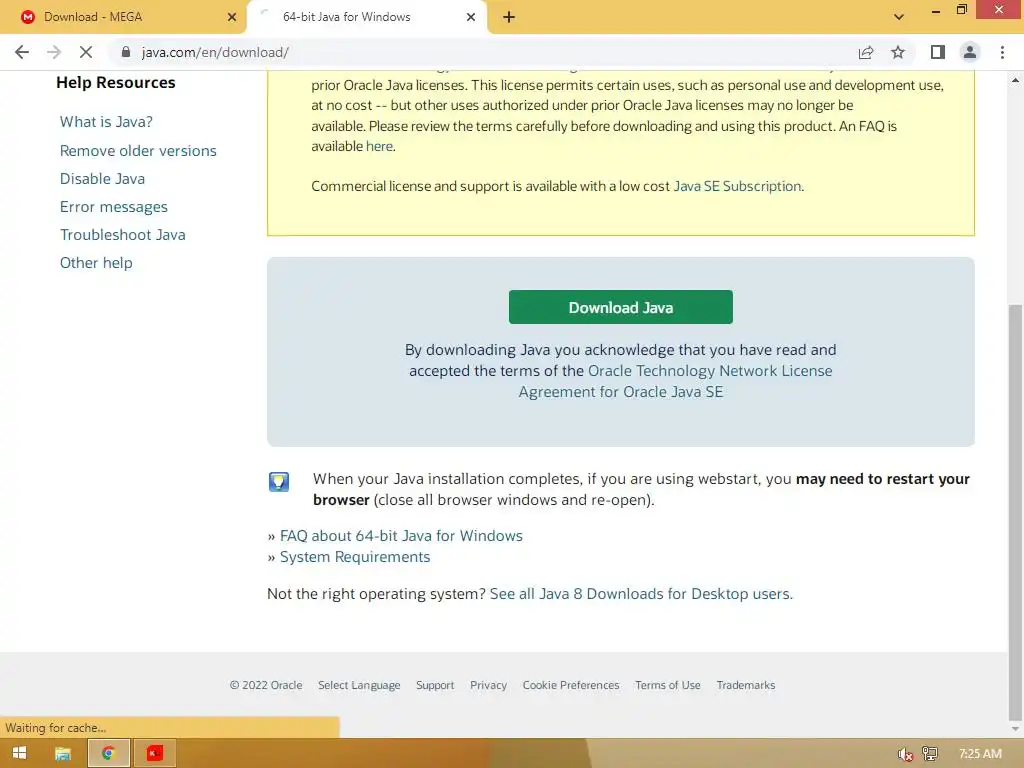Open the side panel icon
Viewport: 1024px width, 768px height.
coord(938,52)
